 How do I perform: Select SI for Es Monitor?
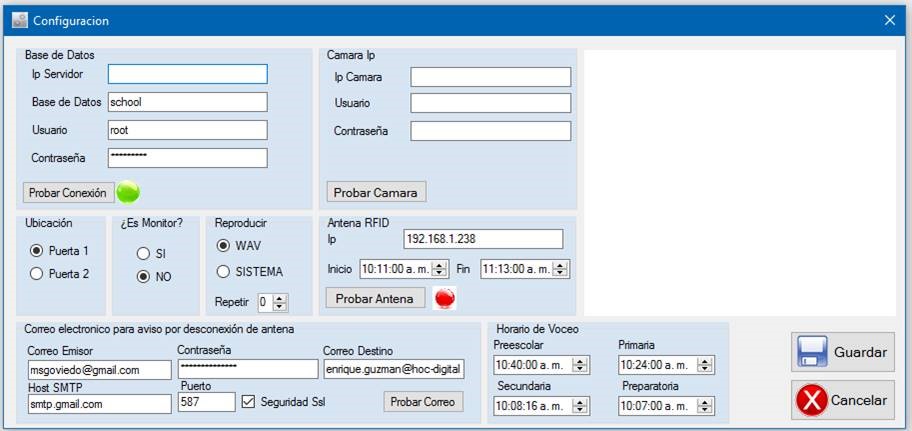click(x=144, y=254)
